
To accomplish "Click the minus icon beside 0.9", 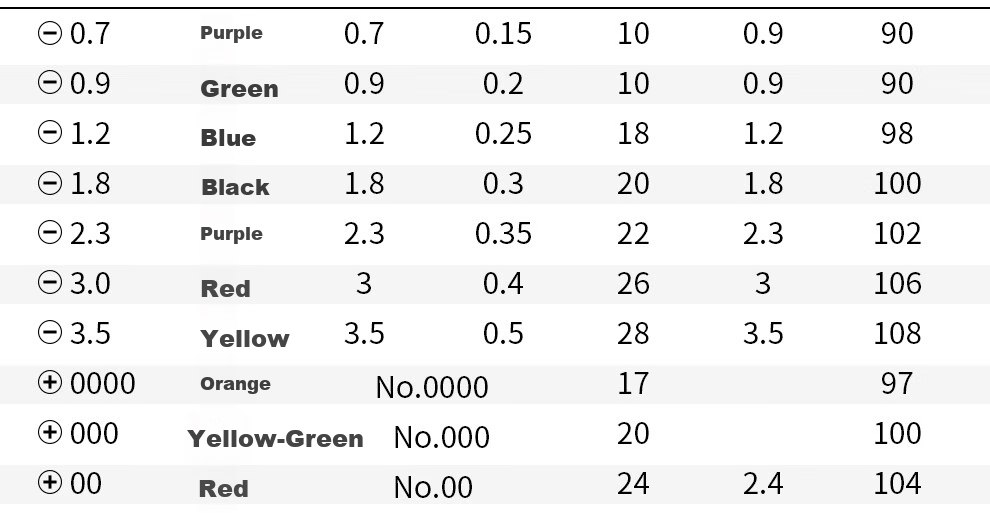I will (x=50, y=82).
